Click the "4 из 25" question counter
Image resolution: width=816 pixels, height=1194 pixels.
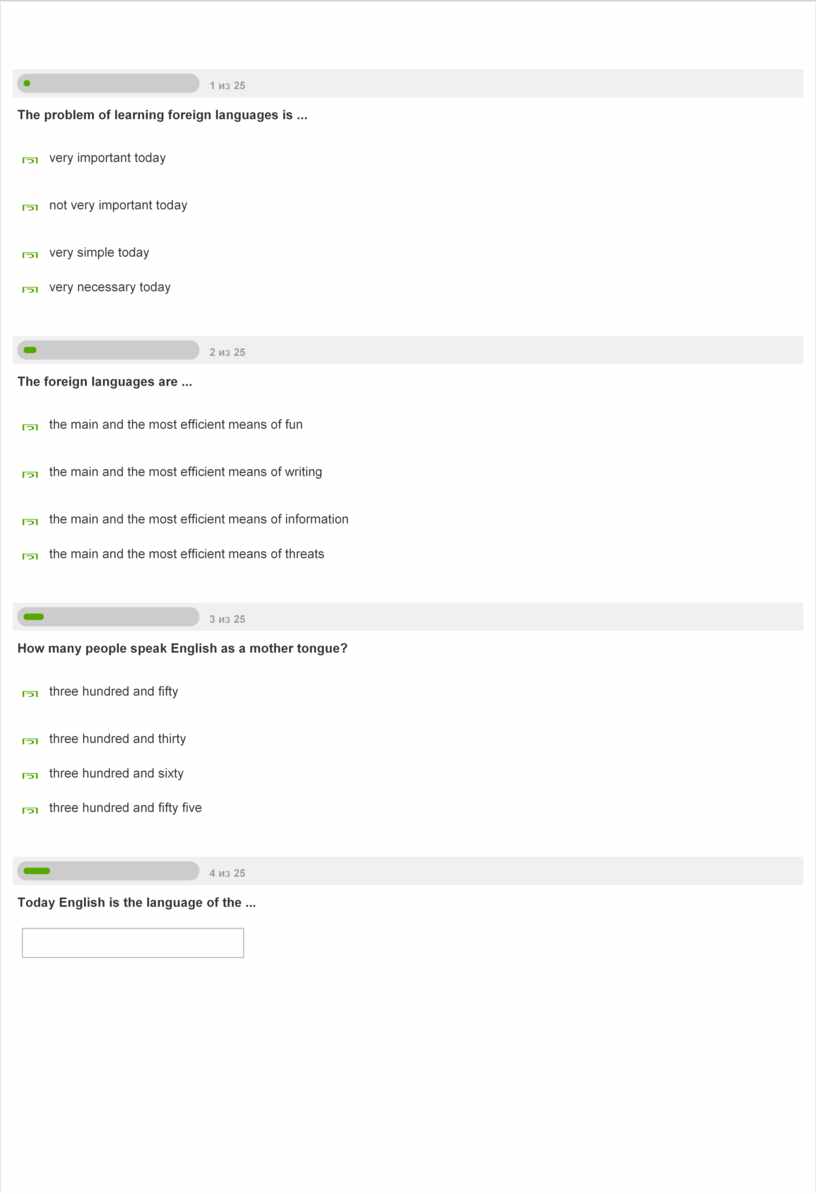(227, 873)
